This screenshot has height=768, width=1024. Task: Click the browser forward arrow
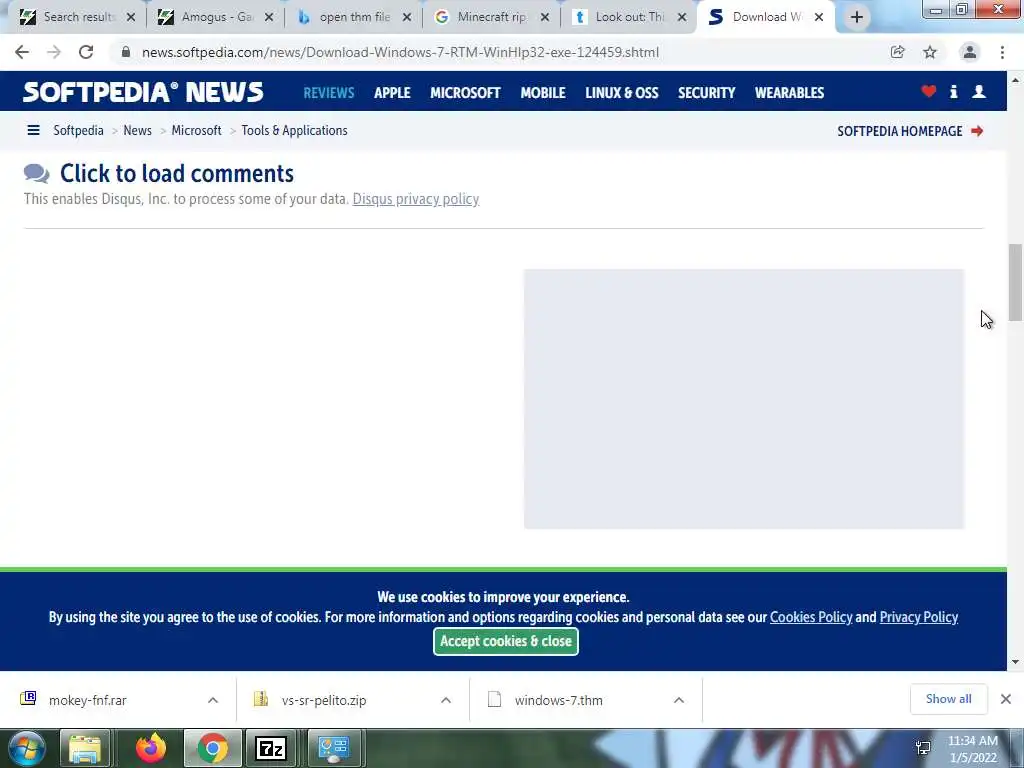tap(54, 52)
